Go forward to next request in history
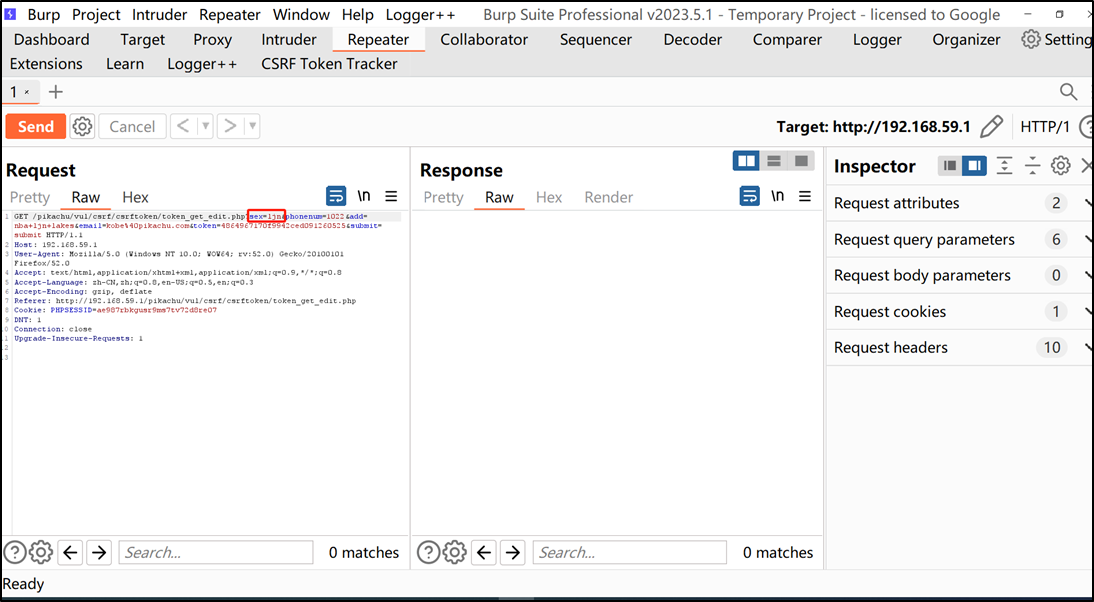Image resolution: width=1094 pixels, height=602 pixels. pos(230,126)
